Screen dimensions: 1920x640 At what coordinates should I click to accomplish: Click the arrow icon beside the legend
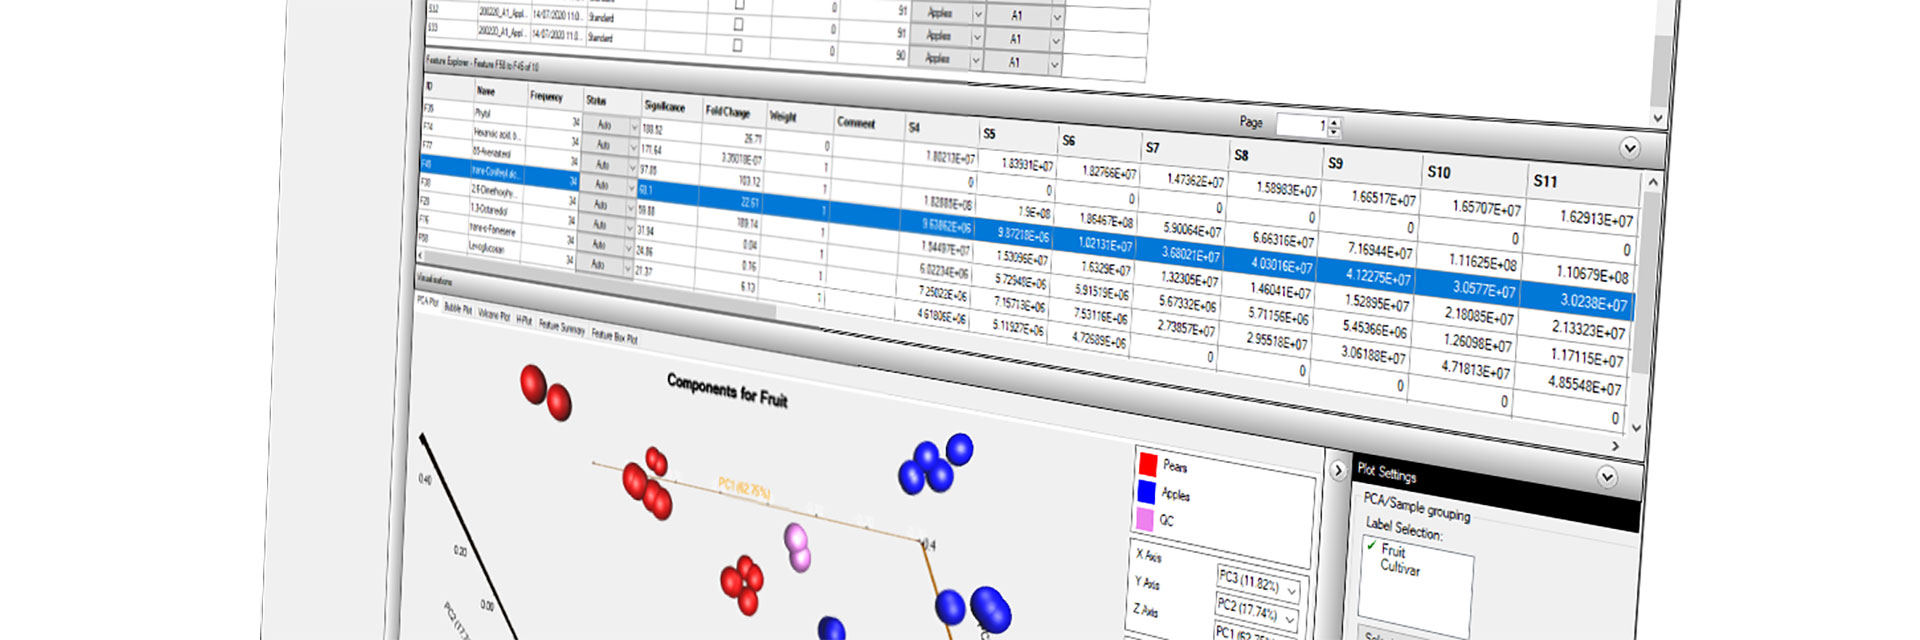point(1338,470)
